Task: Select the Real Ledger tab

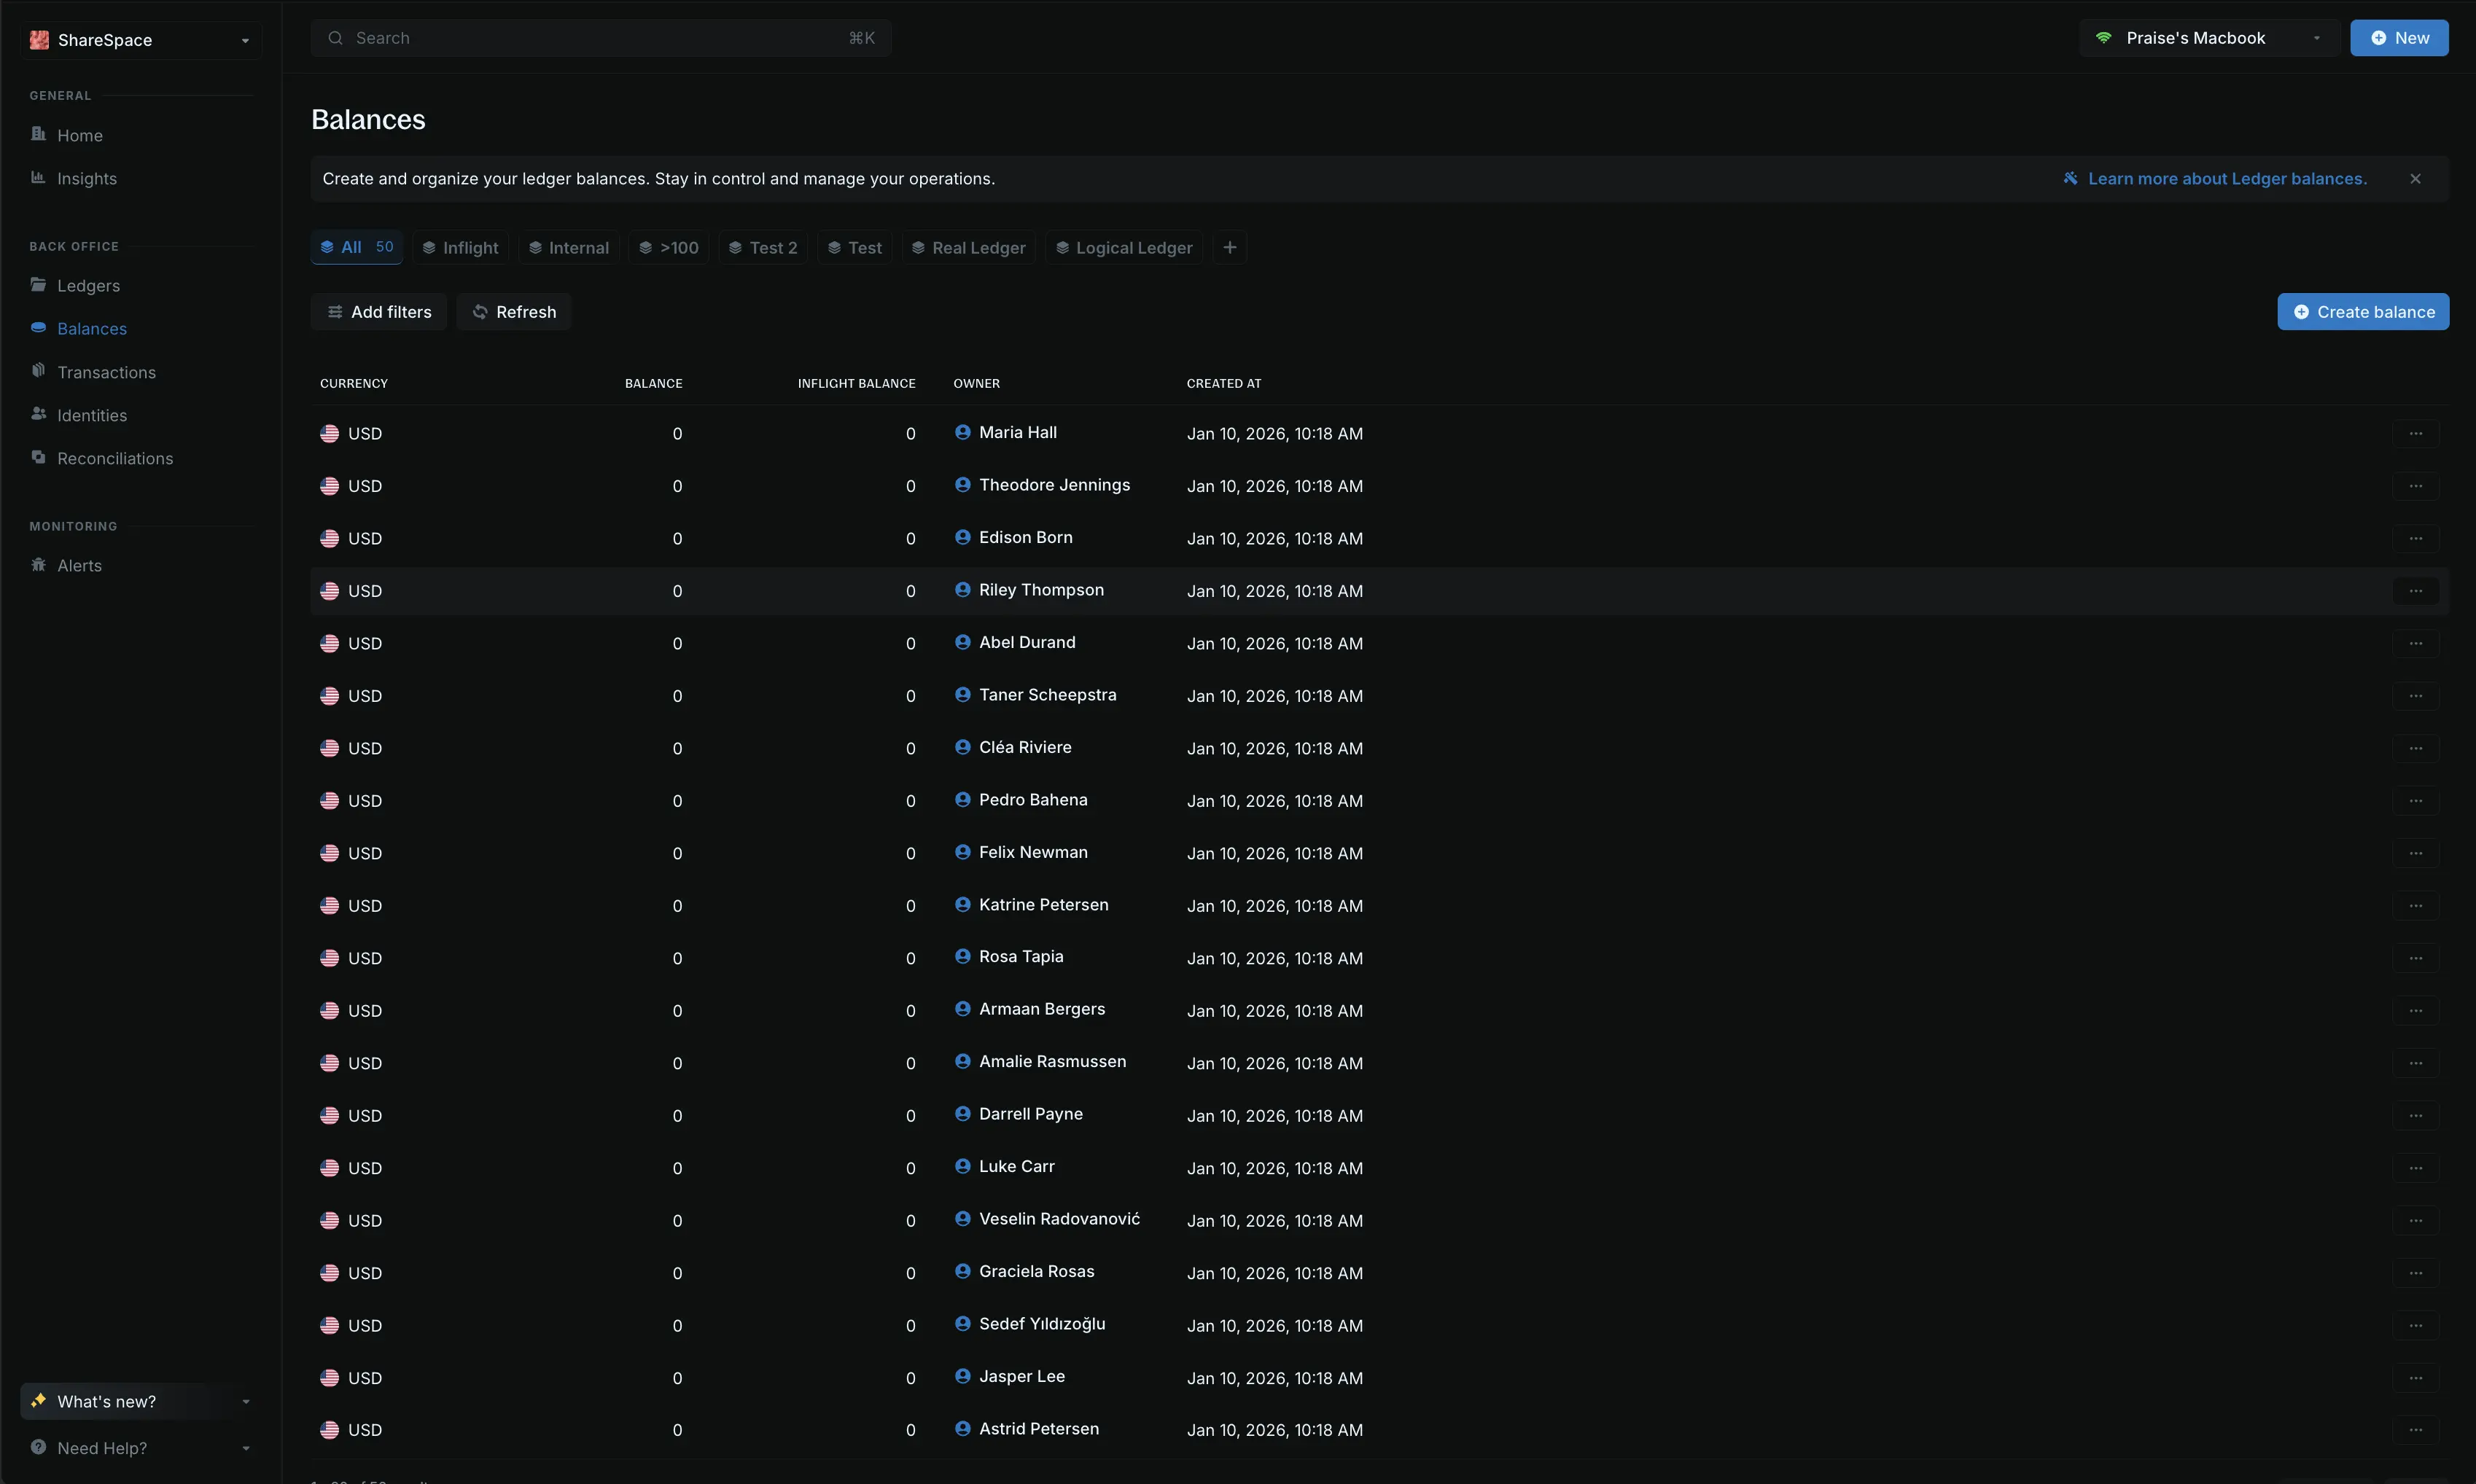Action: click(x=968, y=248)
